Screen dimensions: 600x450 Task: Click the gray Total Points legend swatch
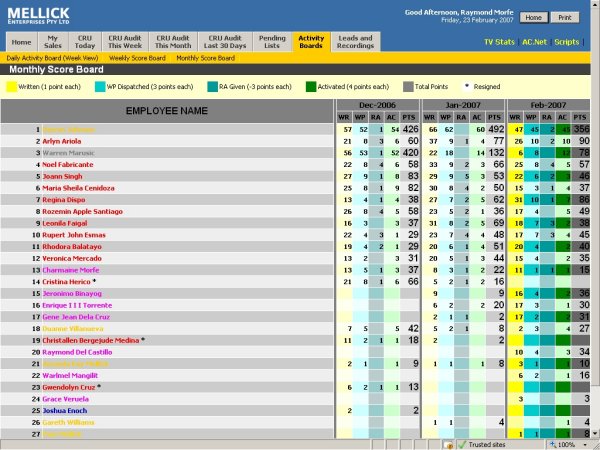408,87
